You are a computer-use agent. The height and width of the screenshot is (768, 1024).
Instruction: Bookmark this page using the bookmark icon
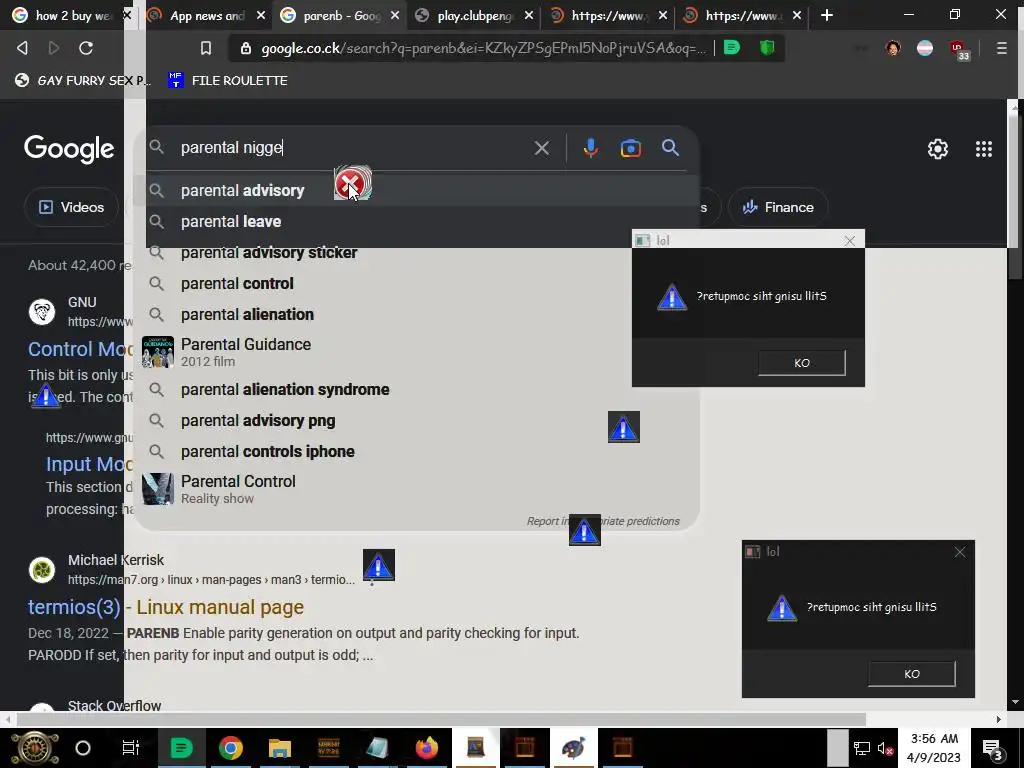point(206,48)
